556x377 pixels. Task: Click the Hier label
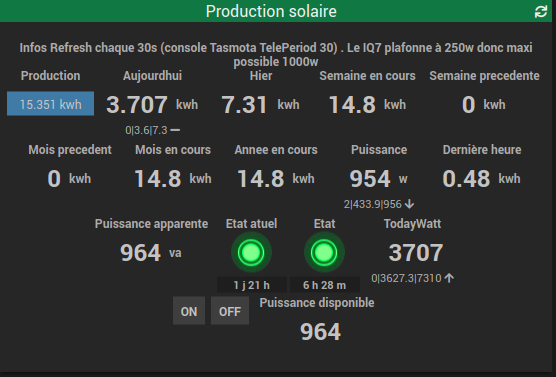coord(261,76)
